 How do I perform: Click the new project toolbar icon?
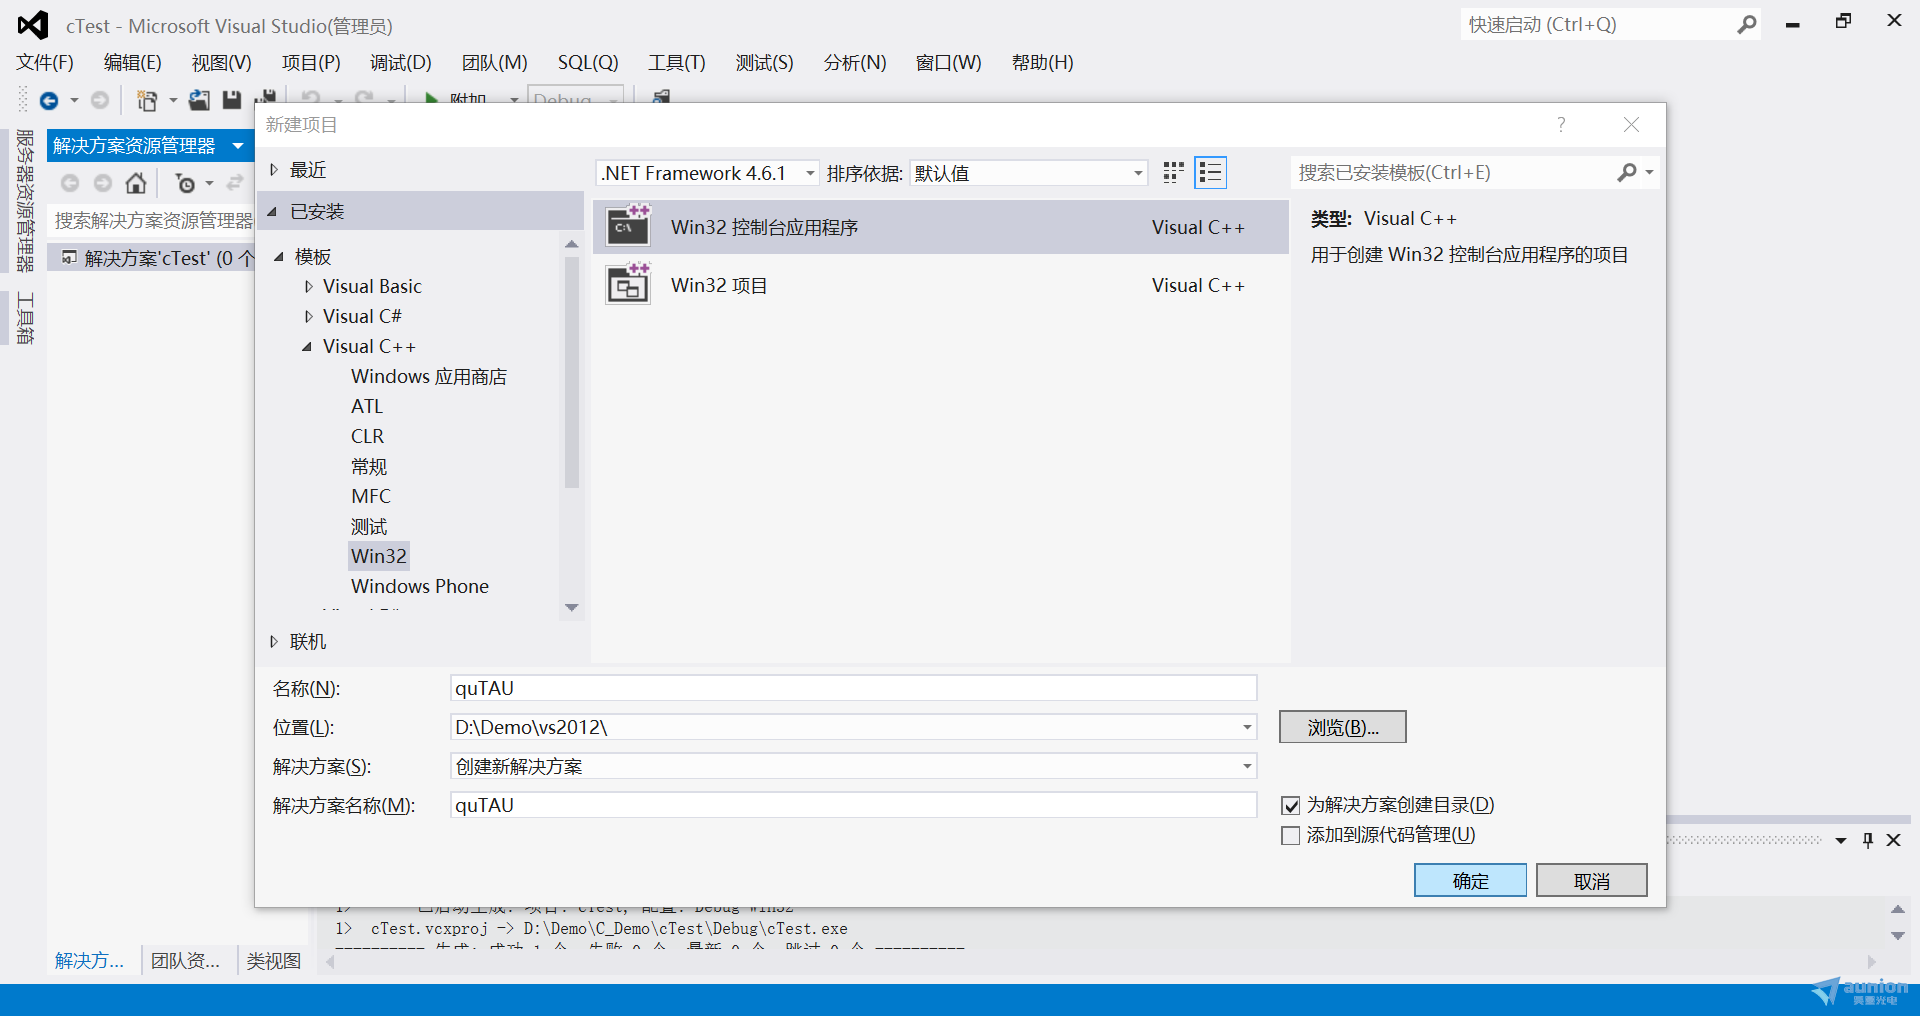point(147,100)
